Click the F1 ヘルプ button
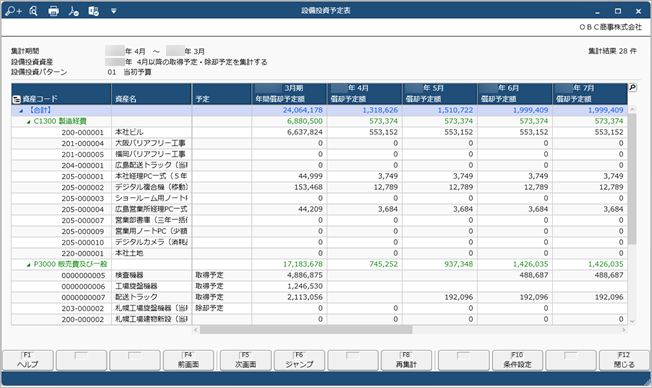The width and height of the screenshot is (652, 388). (x=28, y=360)
